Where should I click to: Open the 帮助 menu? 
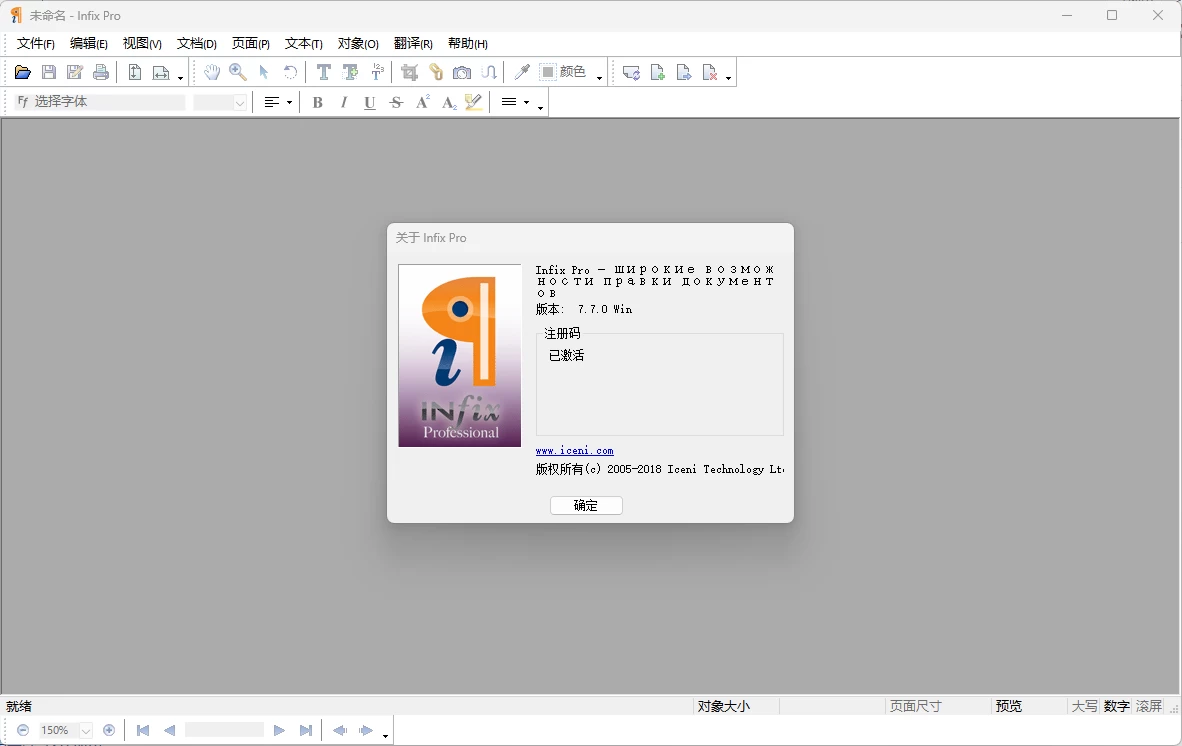[467, 44]
